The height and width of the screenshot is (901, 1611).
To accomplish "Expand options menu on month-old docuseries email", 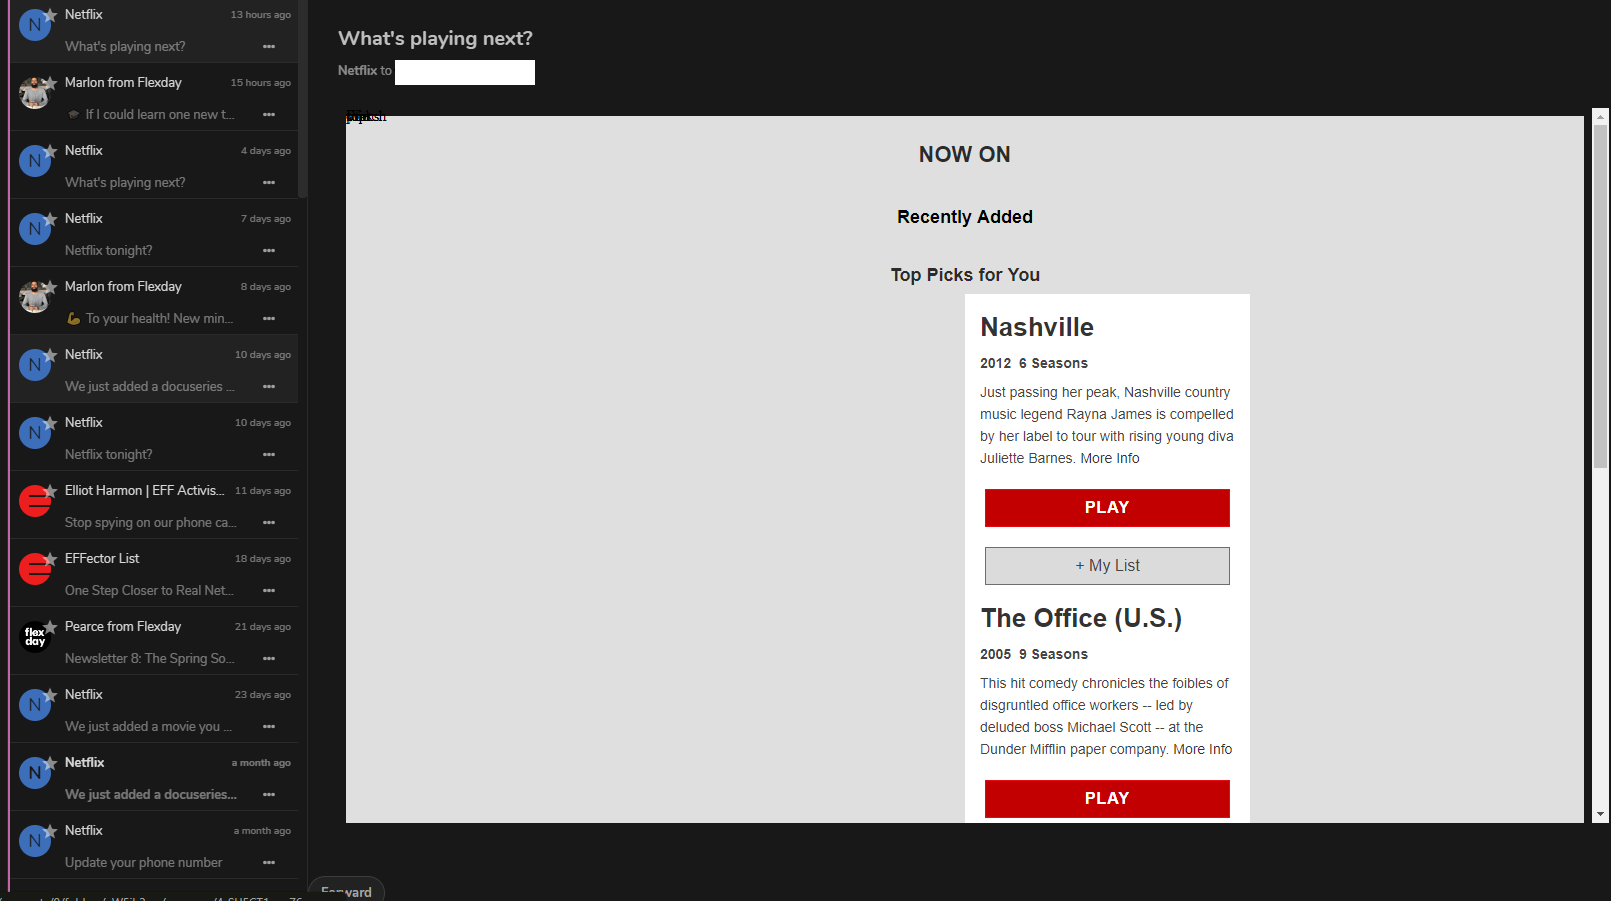I will point(269,795).
